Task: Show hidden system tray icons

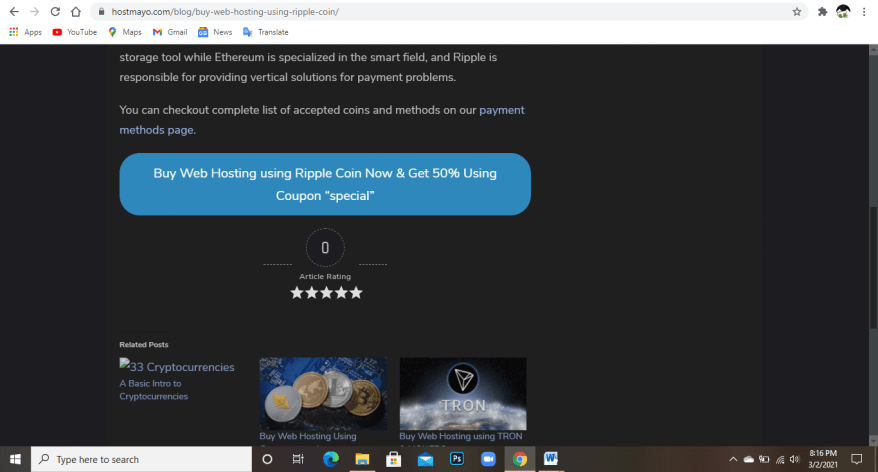Action: tap(733, 459)
